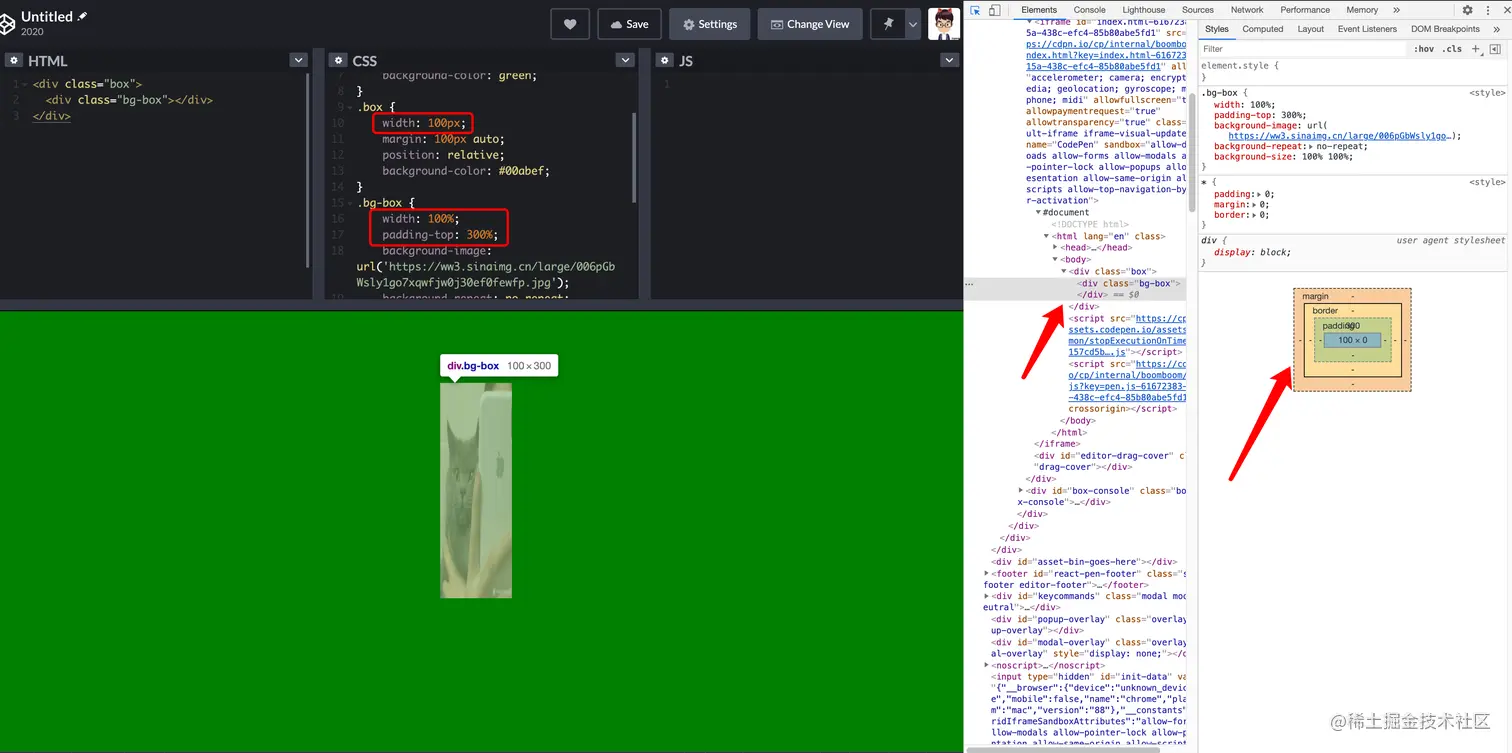The height and width of the screenshot is (753, 1512).
Task: Click the 100 × 0 content box in box model
Action: 1352,340
